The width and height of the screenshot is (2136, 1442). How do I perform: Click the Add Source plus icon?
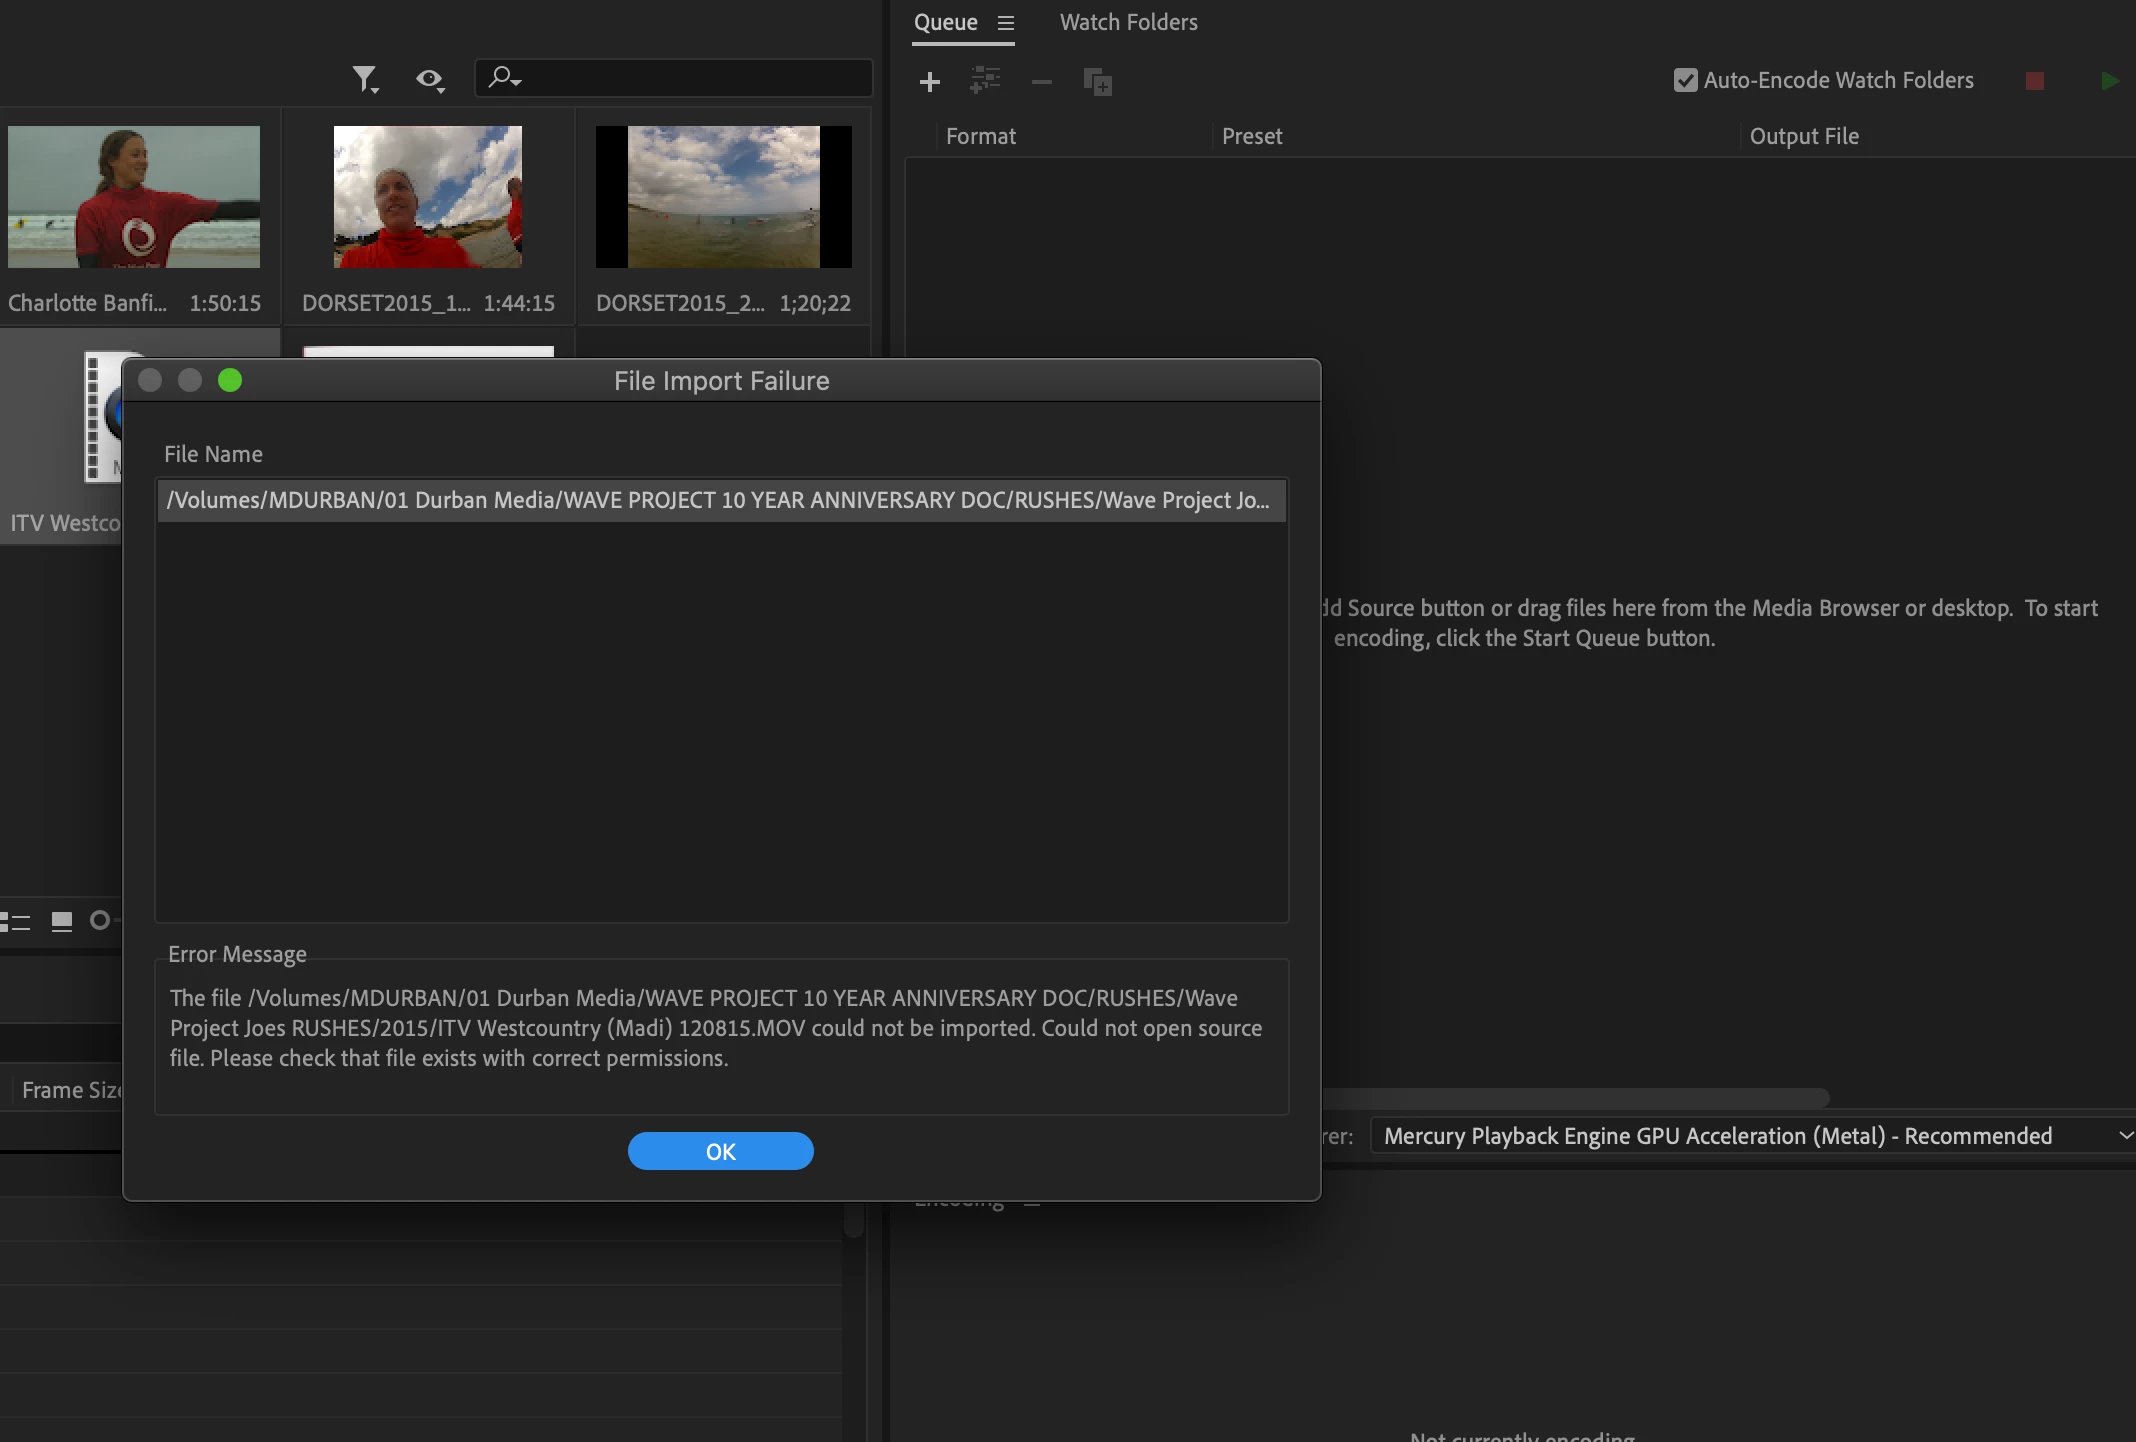[930, 81]
